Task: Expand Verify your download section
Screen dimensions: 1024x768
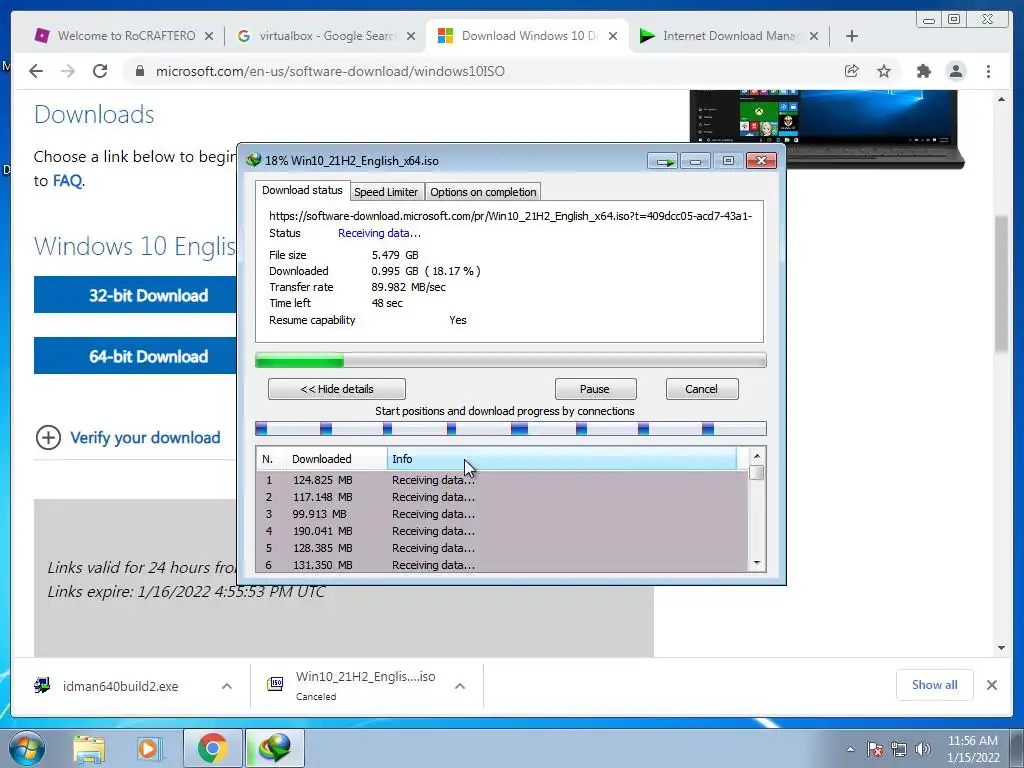Action: click(128, 438)
